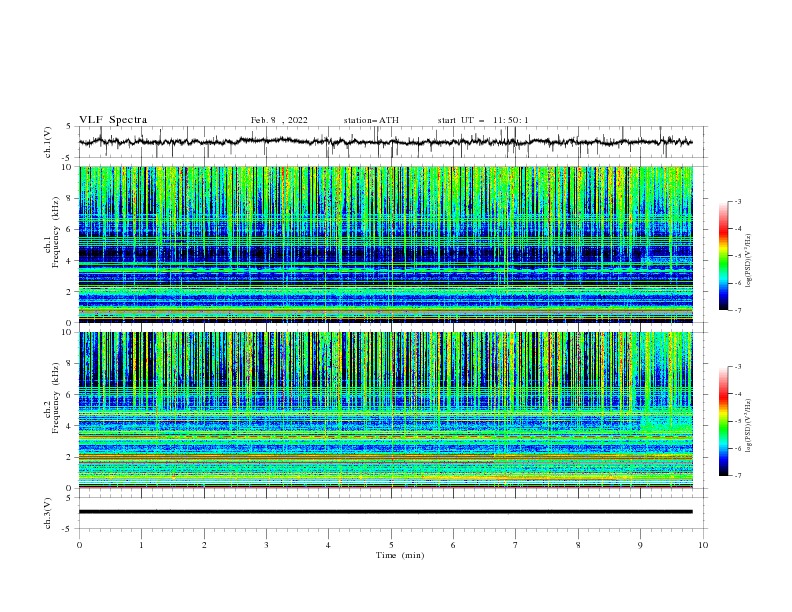Click the time axis tick label '5'
Image resolution: width=792 pixels, height=612 pixels.
click(x=391, y=545)
